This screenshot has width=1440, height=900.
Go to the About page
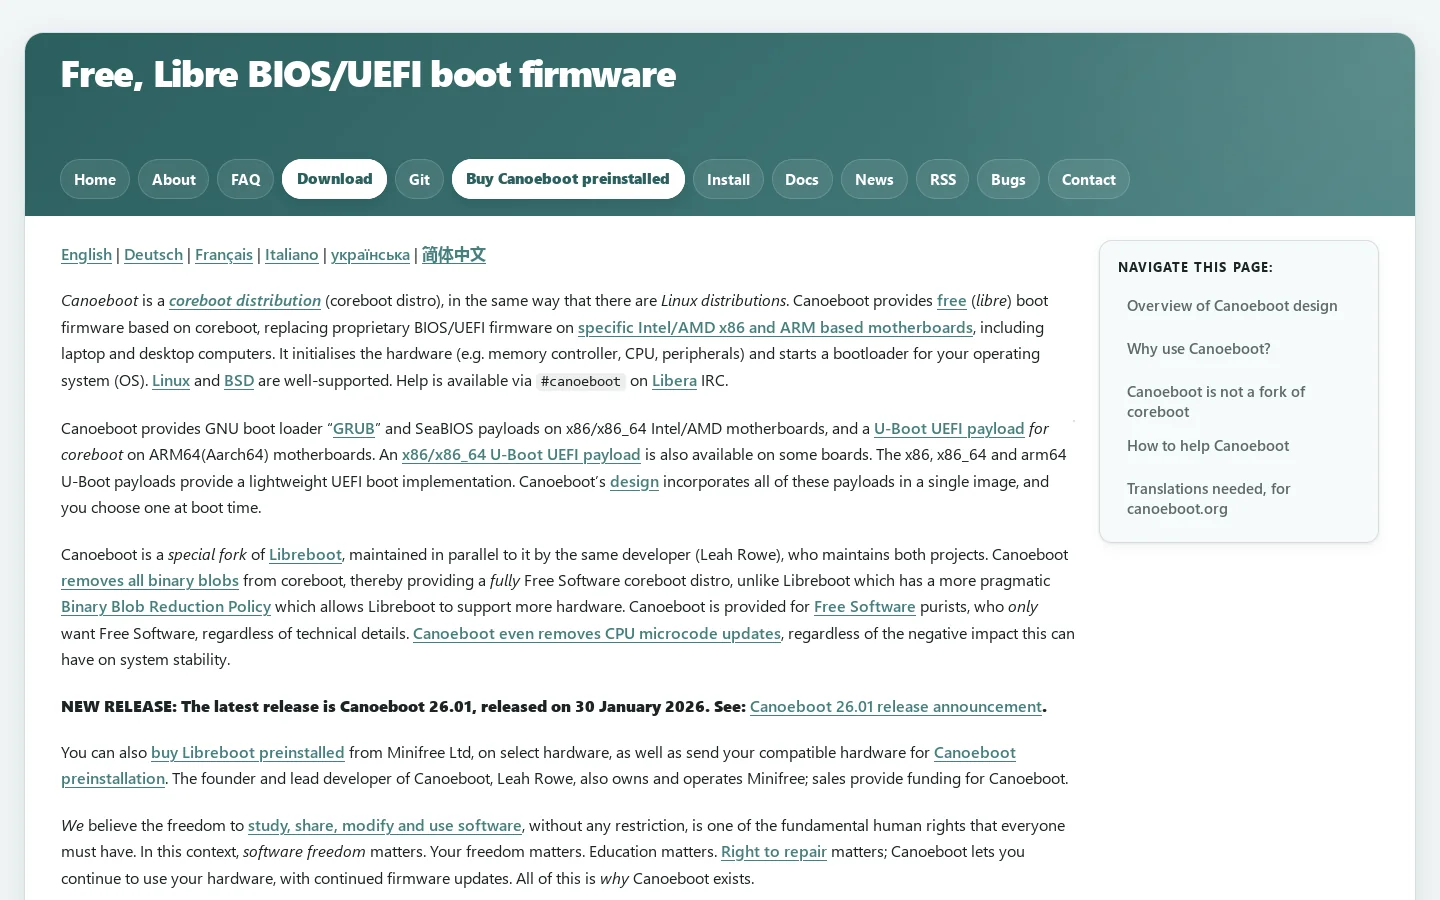(x=174, y=179)
